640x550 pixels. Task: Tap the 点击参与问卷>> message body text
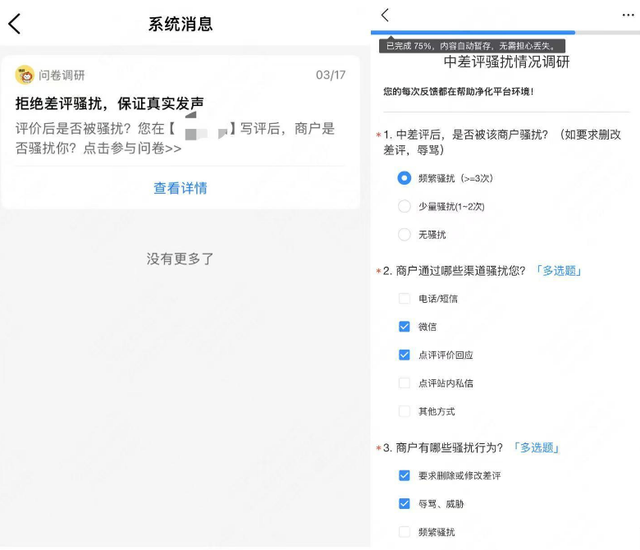[x=132, y=148]
